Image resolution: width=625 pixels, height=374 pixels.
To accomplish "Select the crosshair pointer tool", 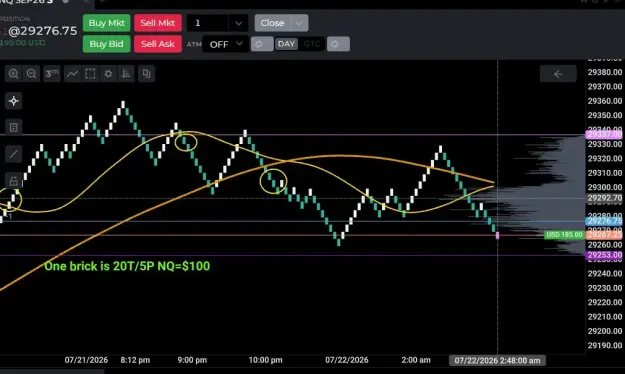I will 14,101.
